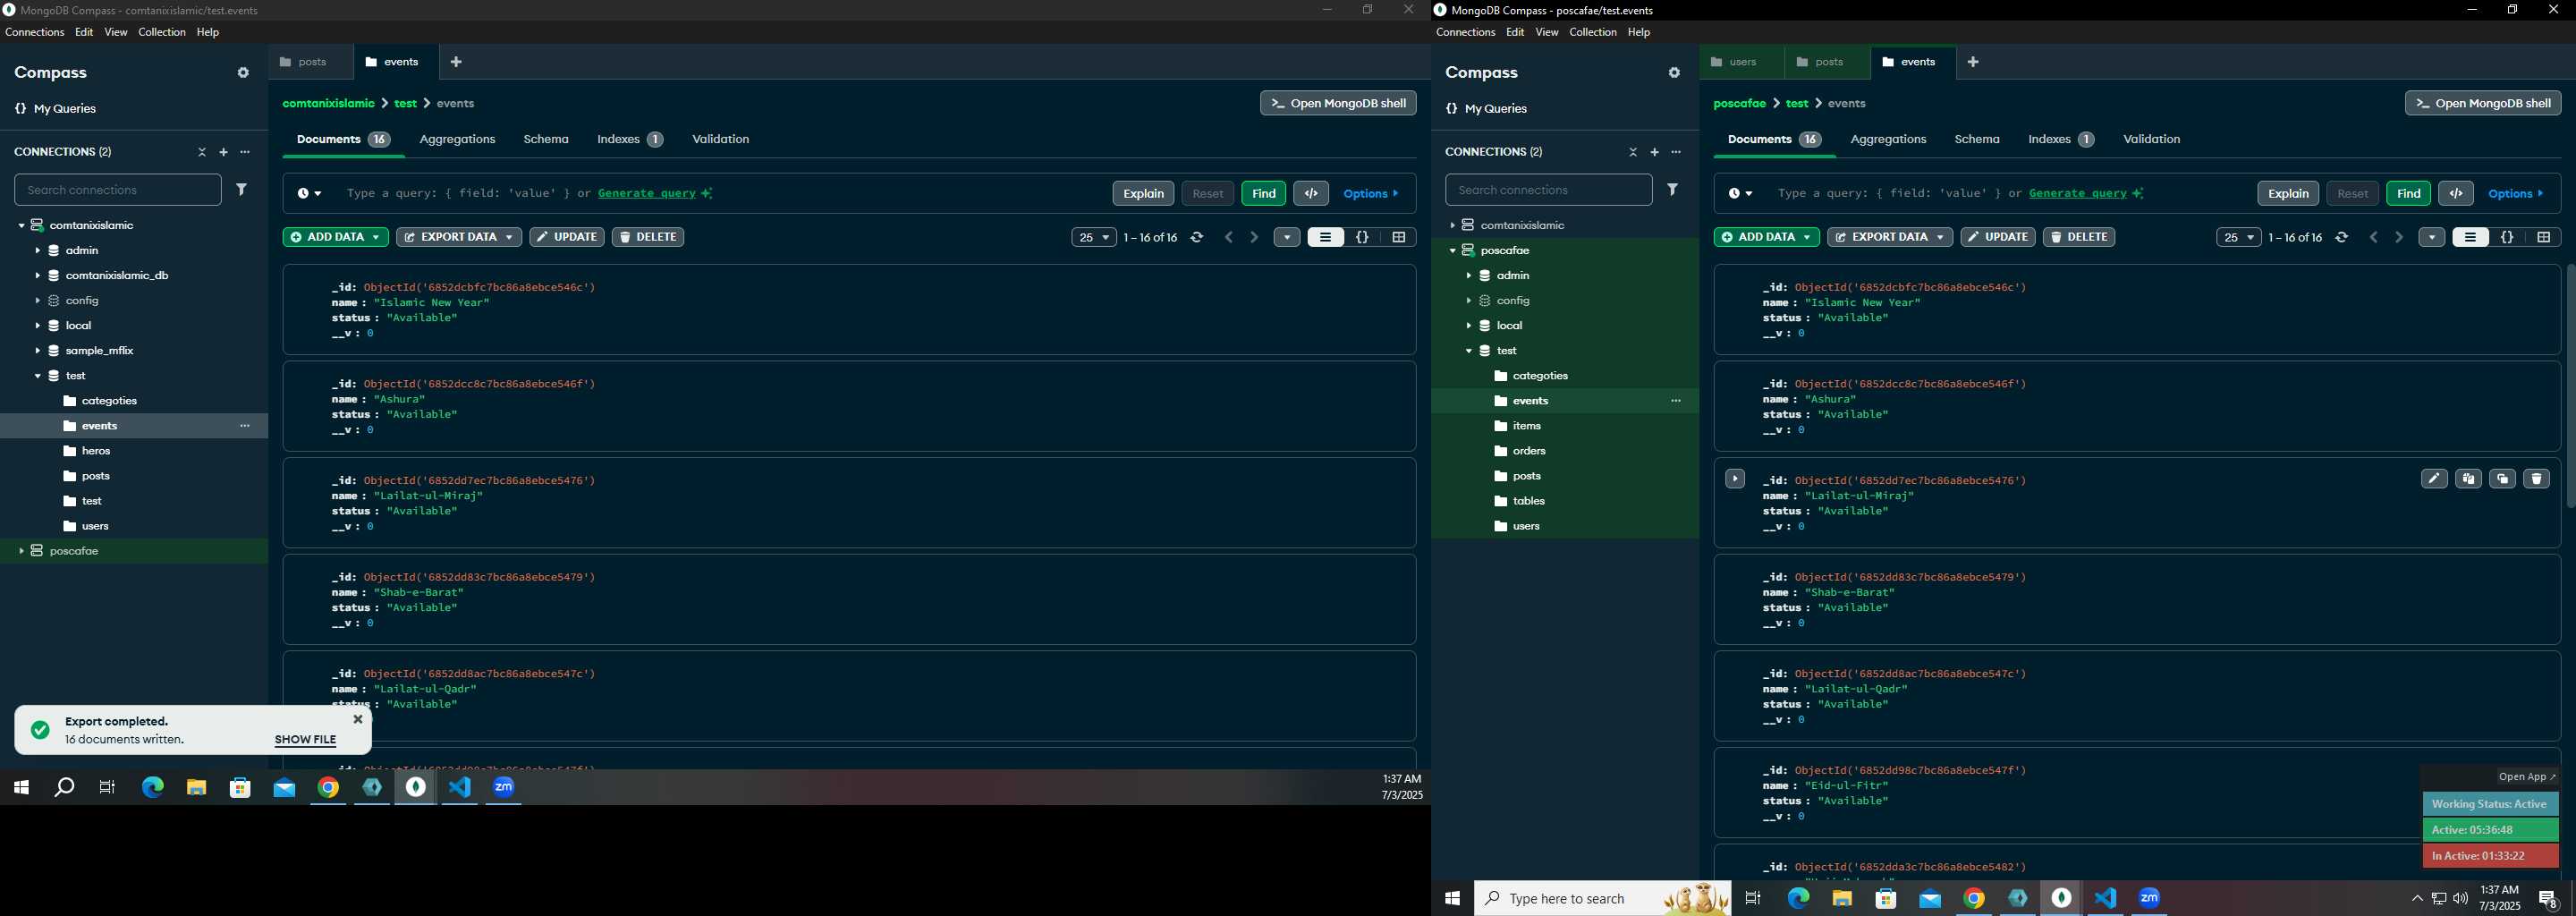2576x916 pixels.
Task: Open Collection menu in comtanixislamic window
Action: [x=162, y=32]
